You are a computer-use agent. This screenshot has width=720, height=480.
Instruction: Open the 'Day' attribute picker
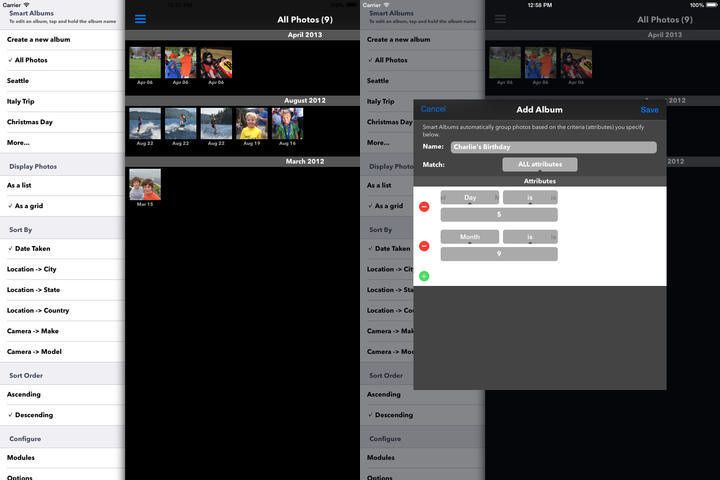[x=470, y=198]
